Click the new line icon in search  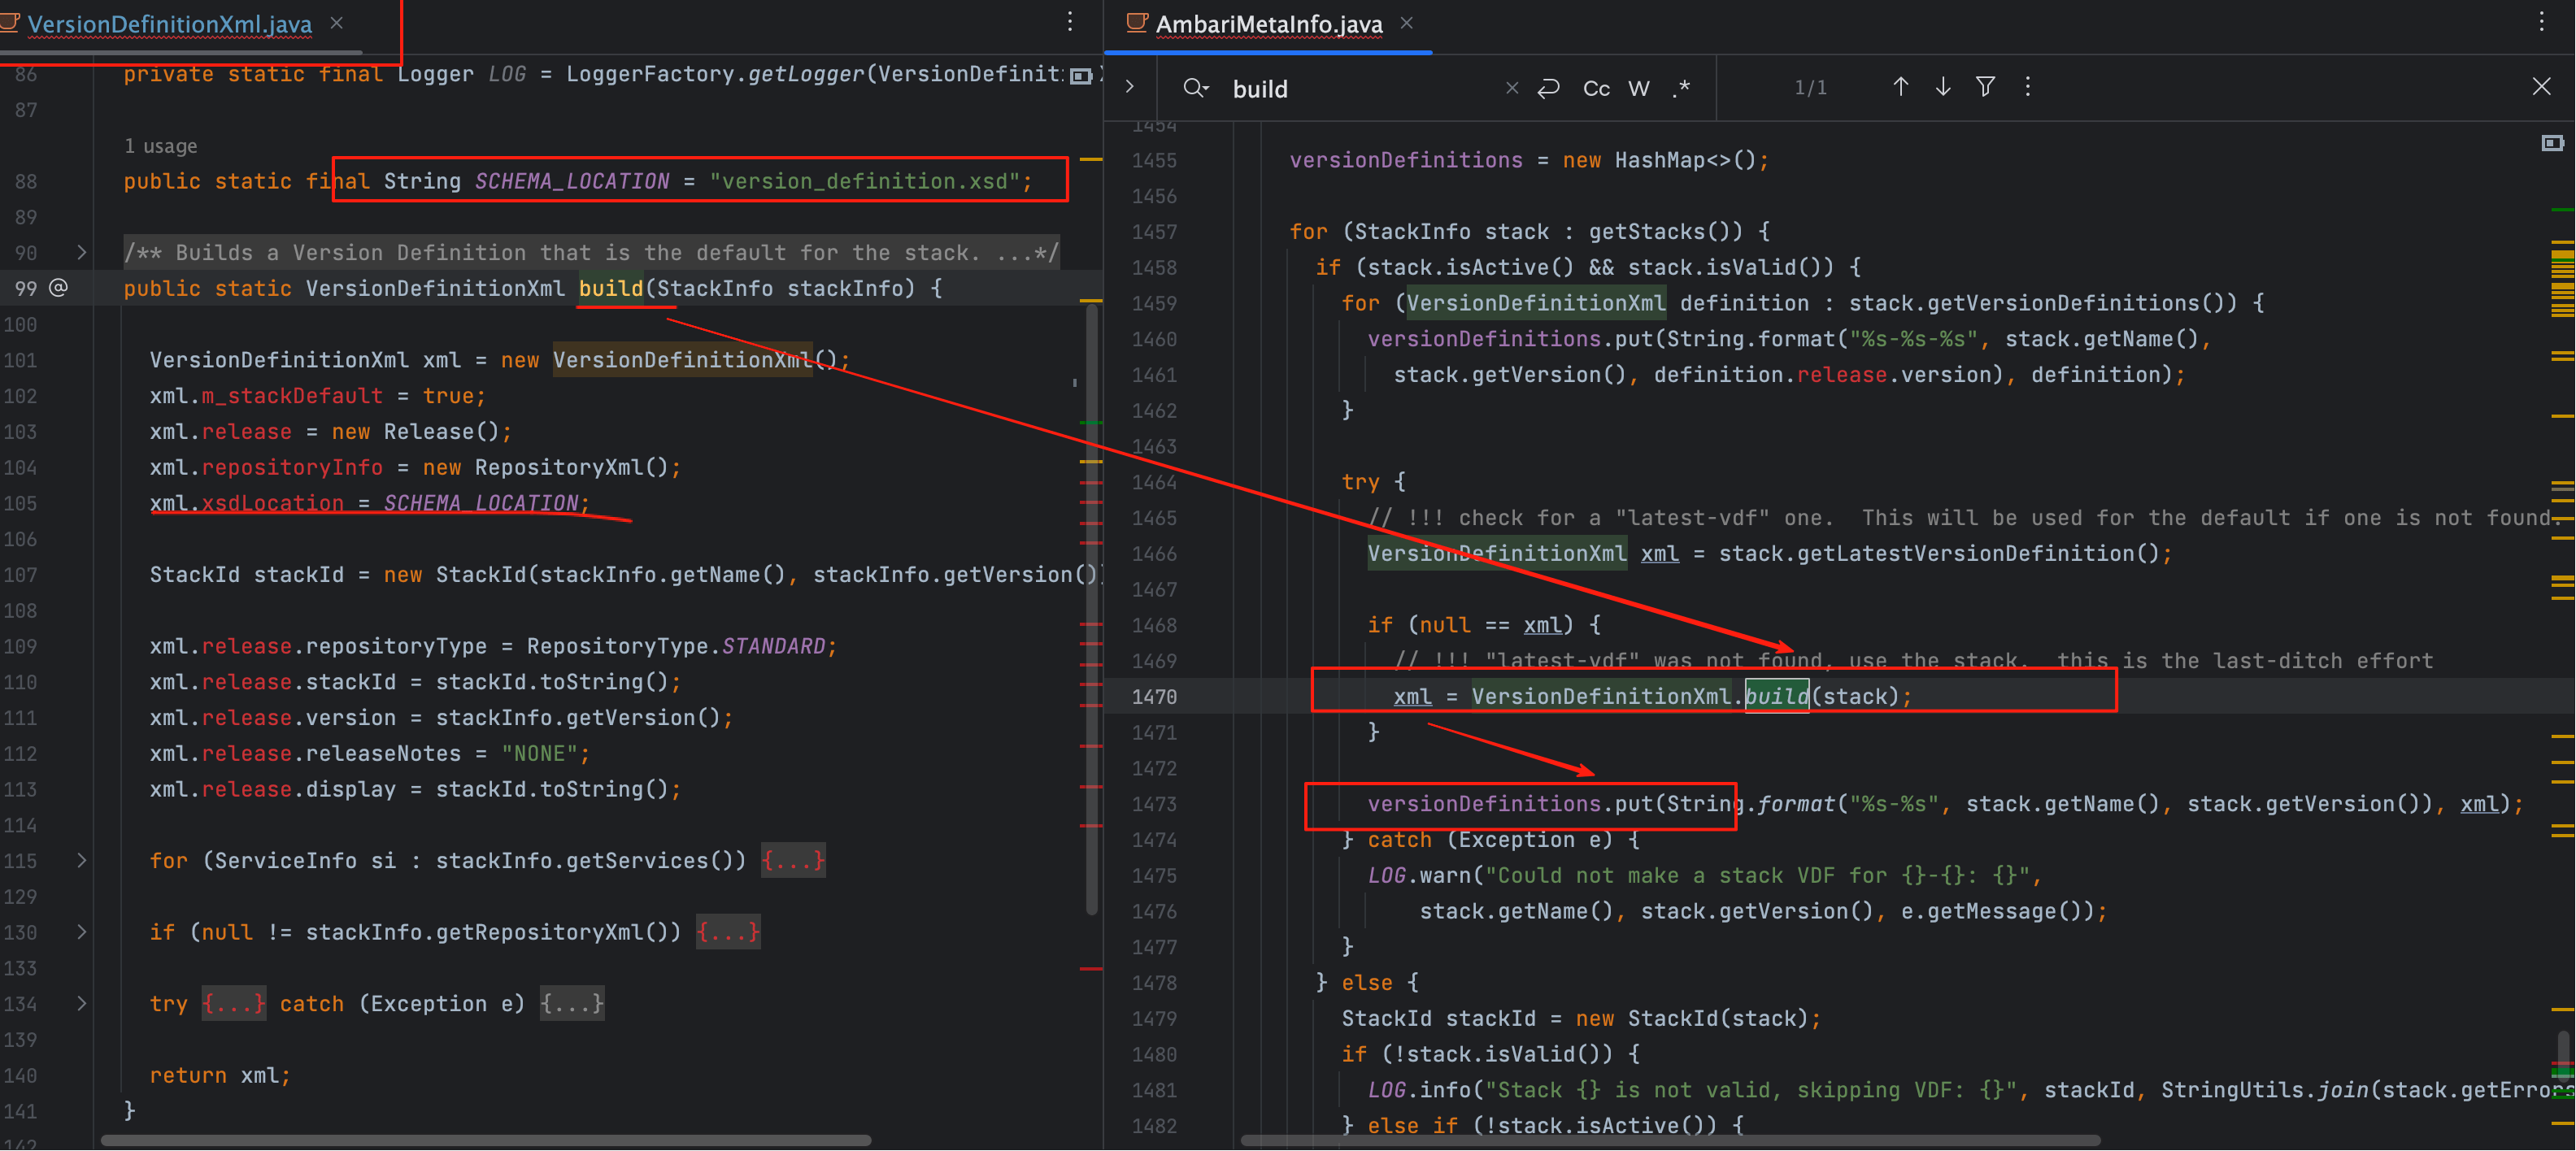pos(1548,88)
